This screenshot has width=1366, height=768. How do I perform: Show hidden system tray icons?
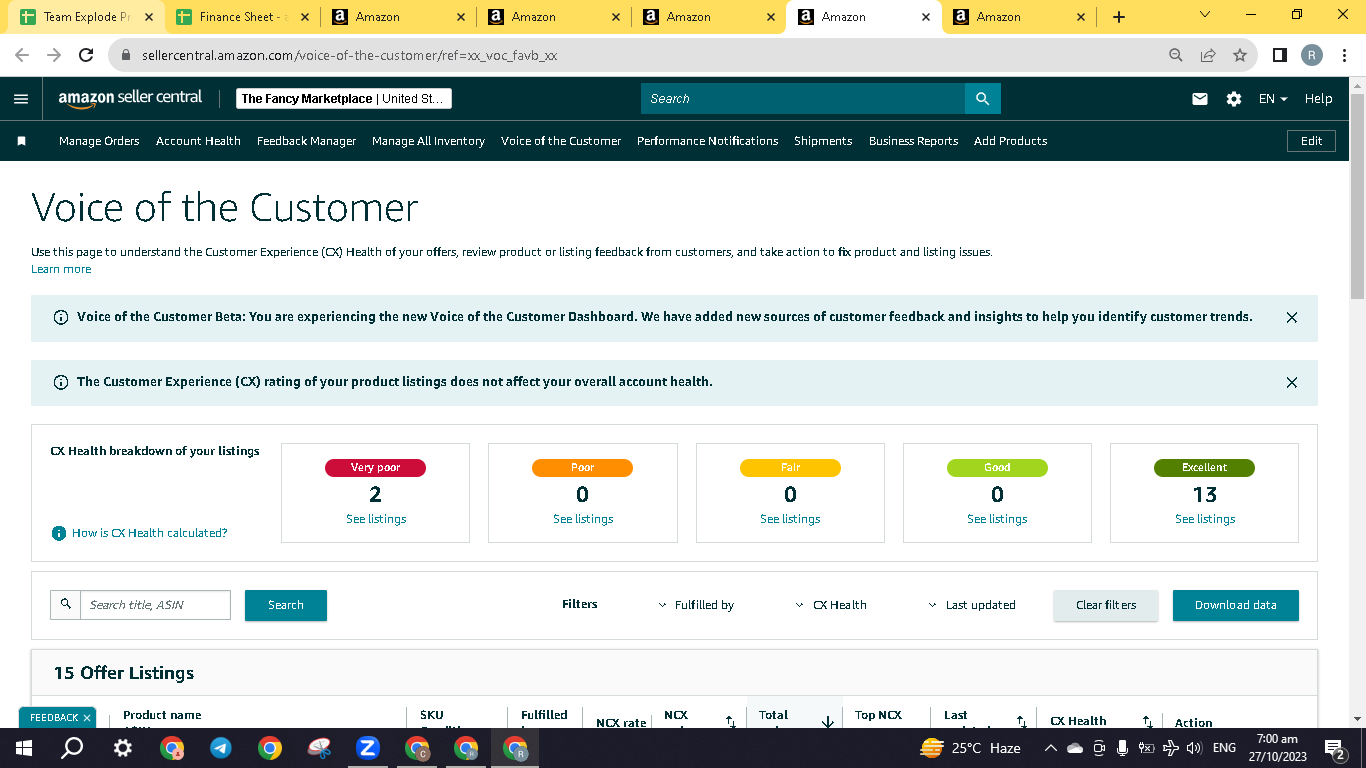click(x=1050, y=748)
